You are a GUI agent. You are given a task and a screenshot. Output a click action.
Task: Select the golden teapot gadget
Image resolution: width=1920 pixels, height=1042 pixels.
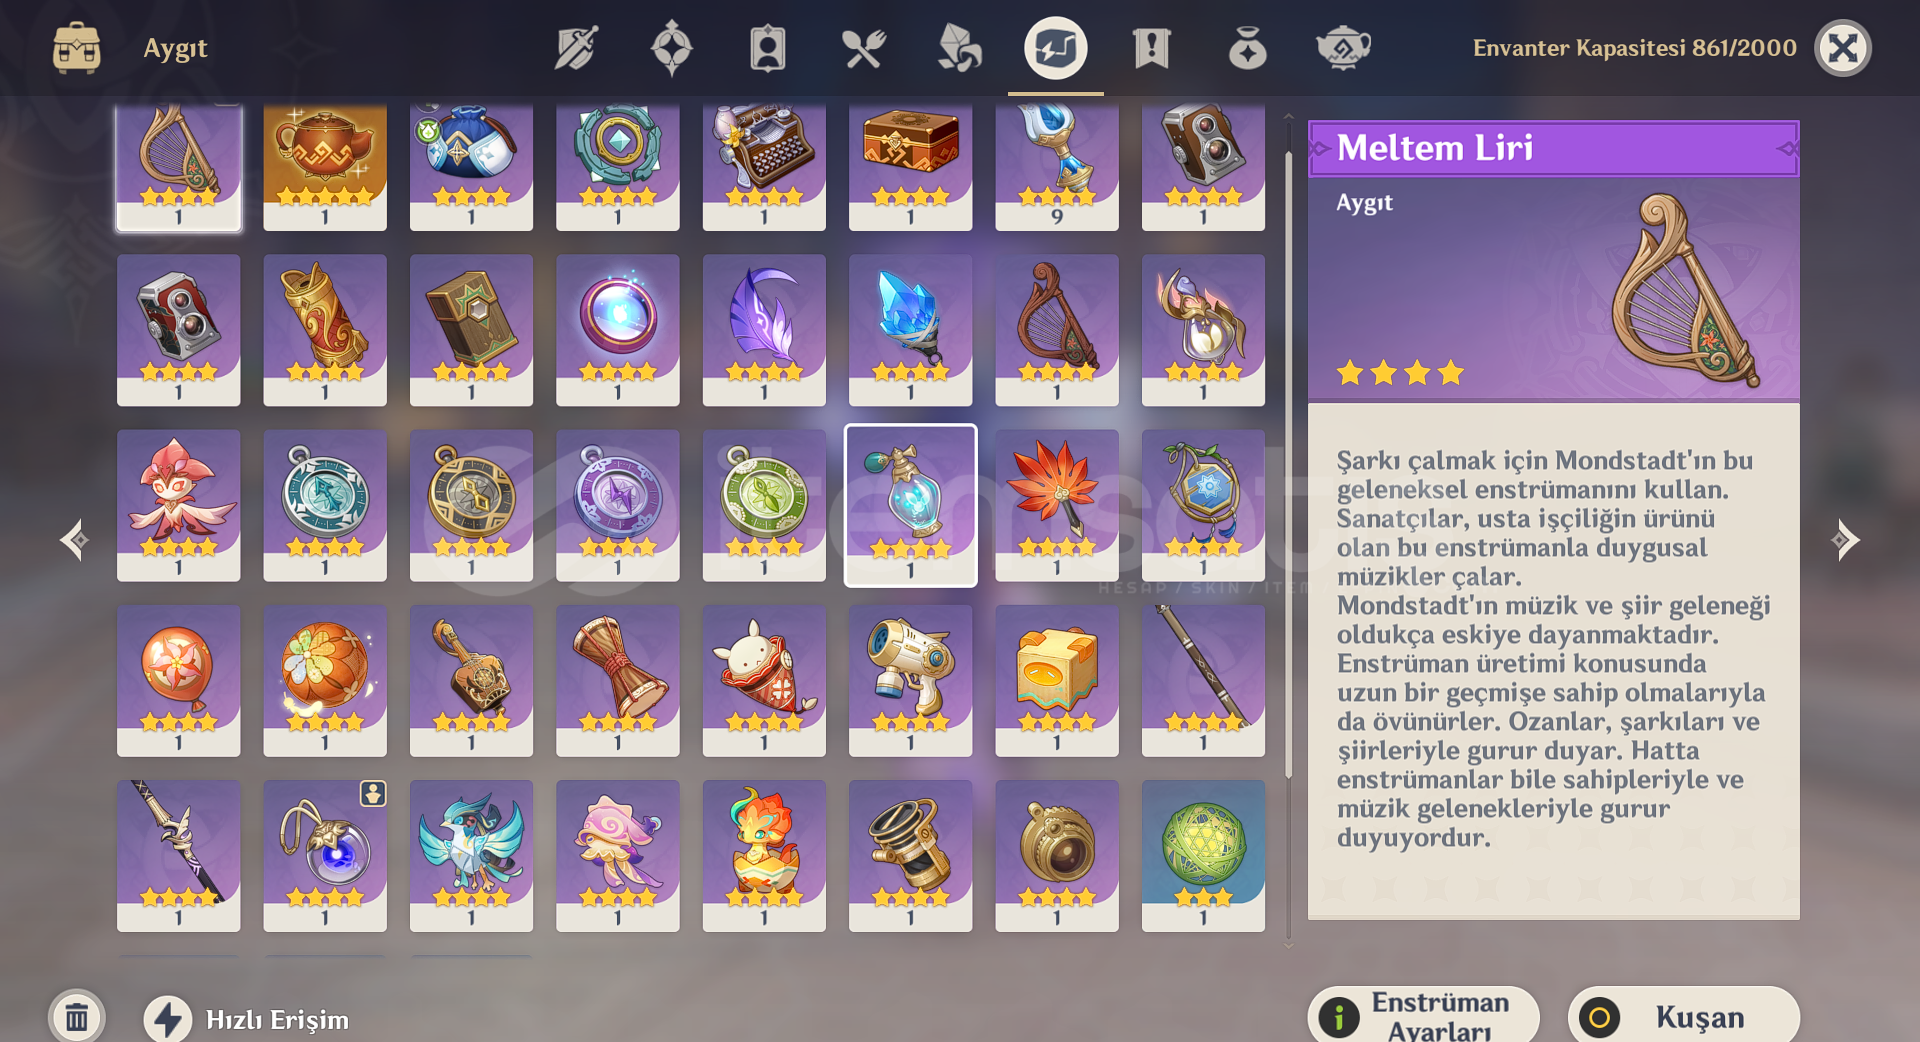pos(325,166)
